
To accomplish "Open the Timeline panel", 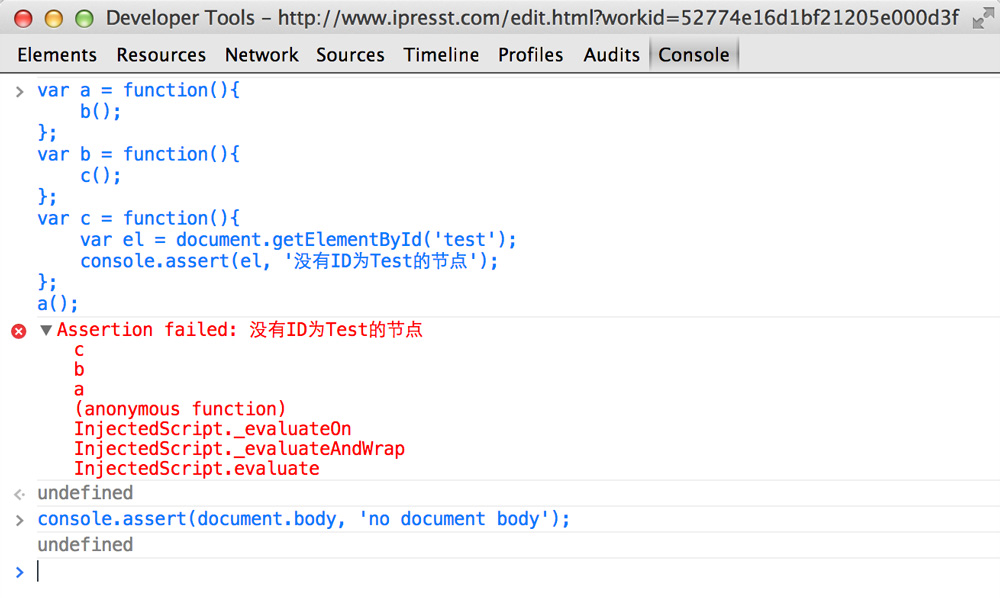I will click(441, 54).
